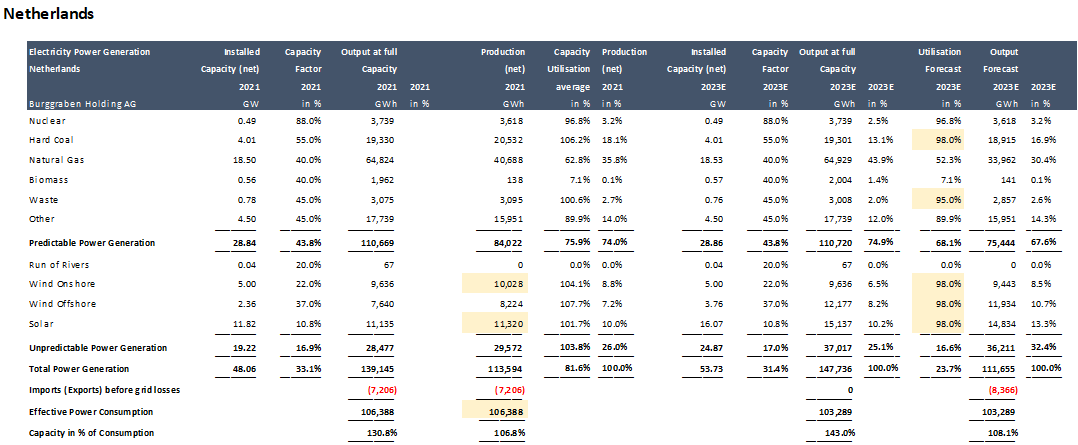Click the Predictable Power Generation row label
This screenshot has width=1078, height=445.
93,243
